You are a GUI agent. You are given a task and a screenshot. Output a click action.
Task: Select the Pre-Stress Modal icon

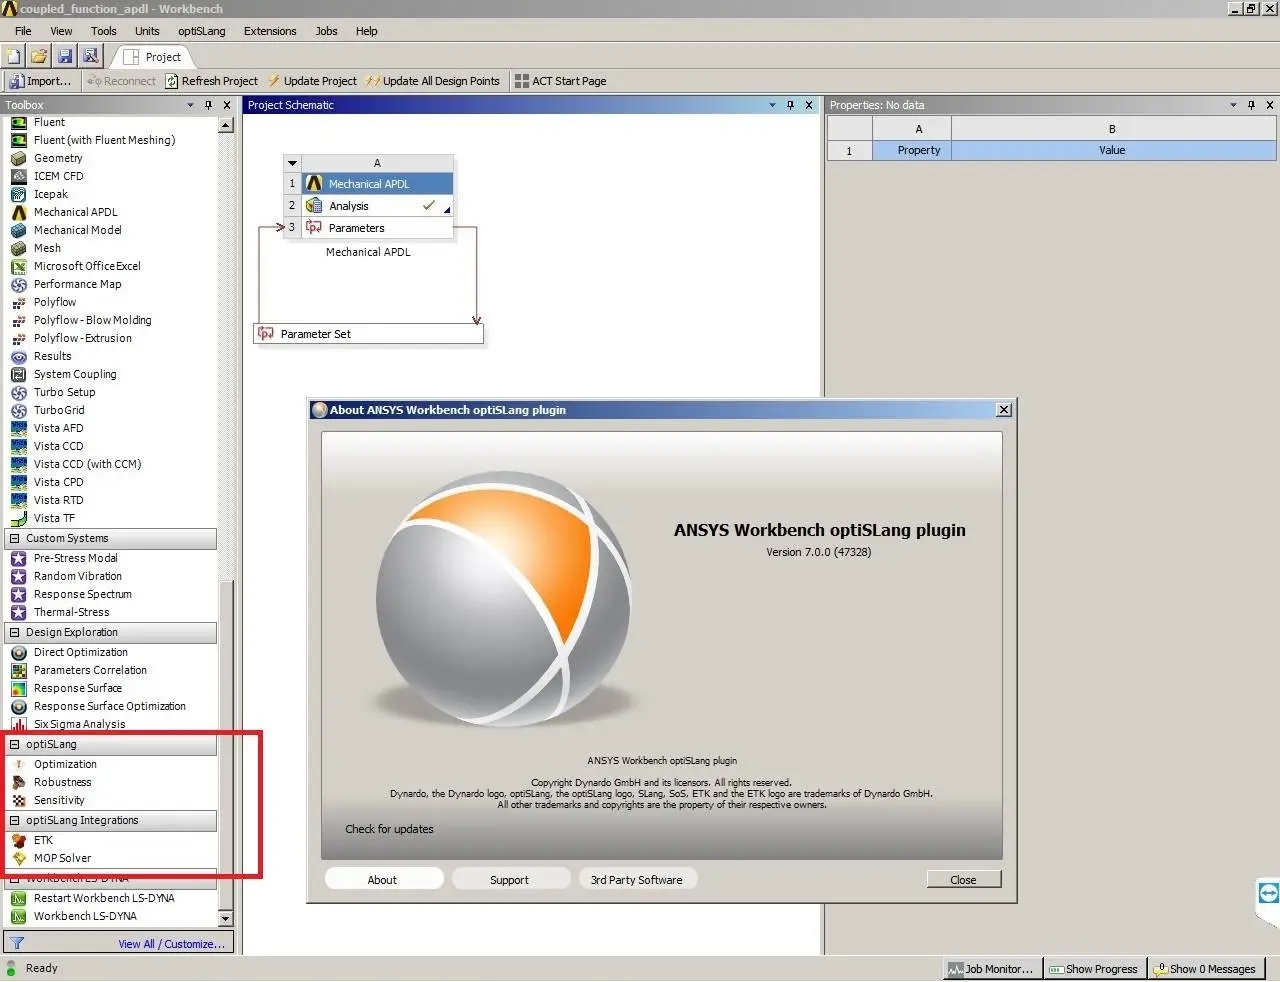tap(19, 558)
